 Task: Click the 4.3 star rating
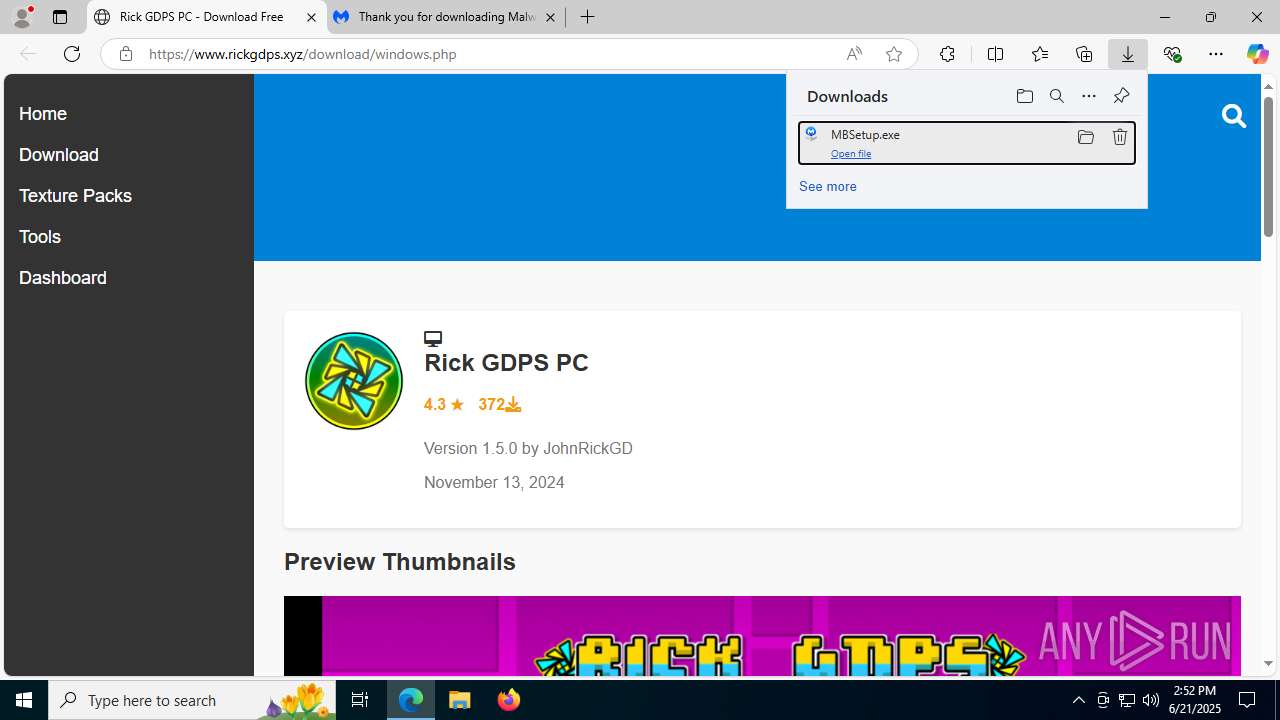(x=444, y=405)
